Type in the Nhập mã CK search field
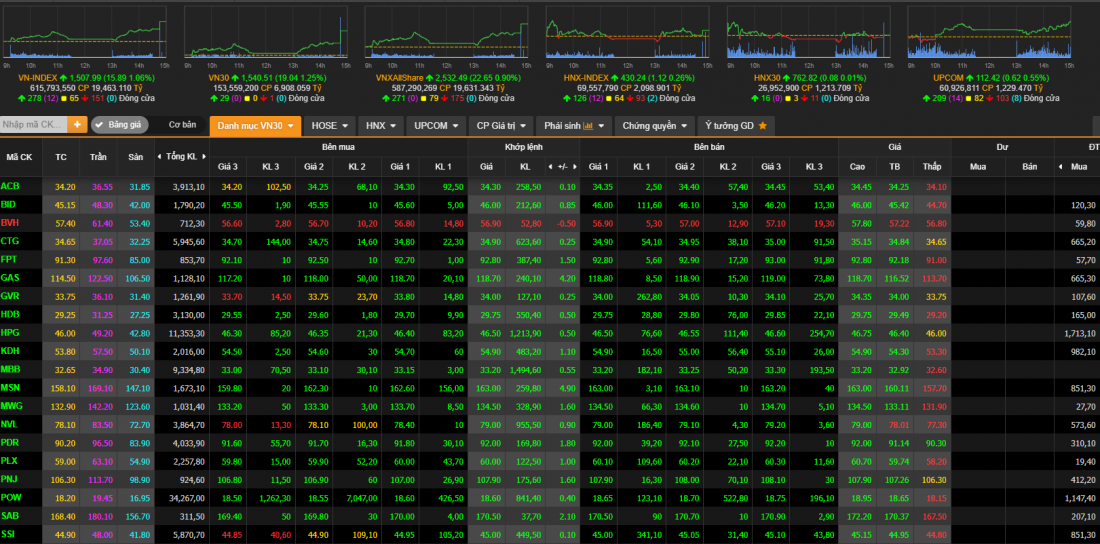The image size is (1100, 544). [33, 125]
